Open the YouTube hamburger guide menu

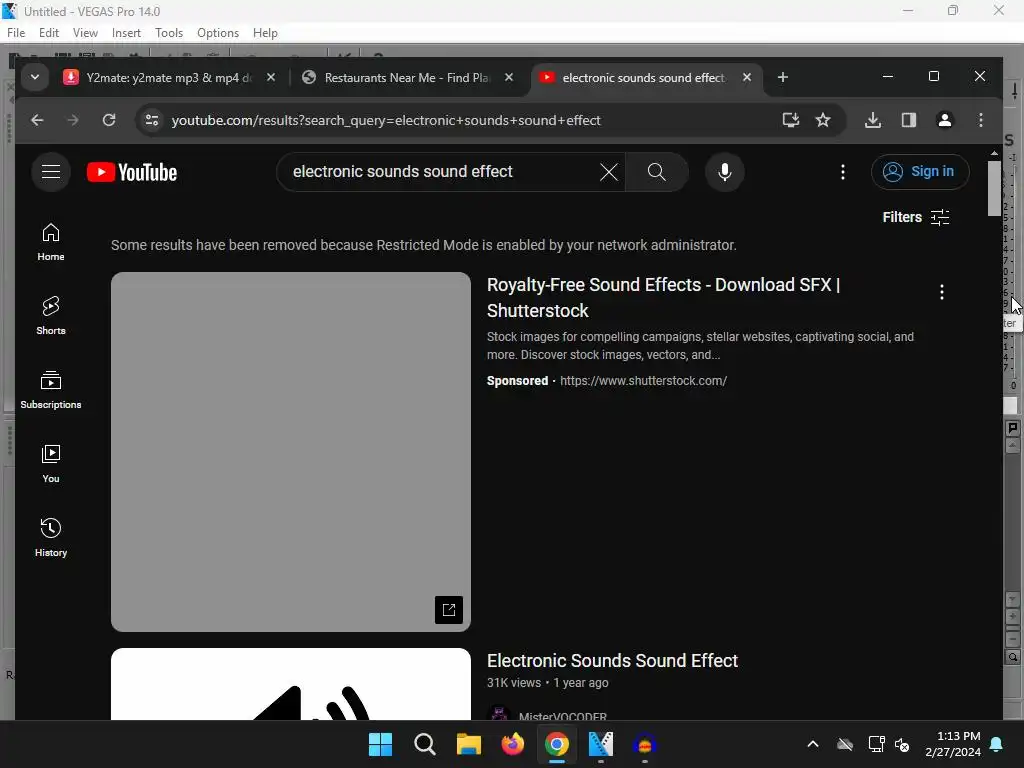click(51, 172)
